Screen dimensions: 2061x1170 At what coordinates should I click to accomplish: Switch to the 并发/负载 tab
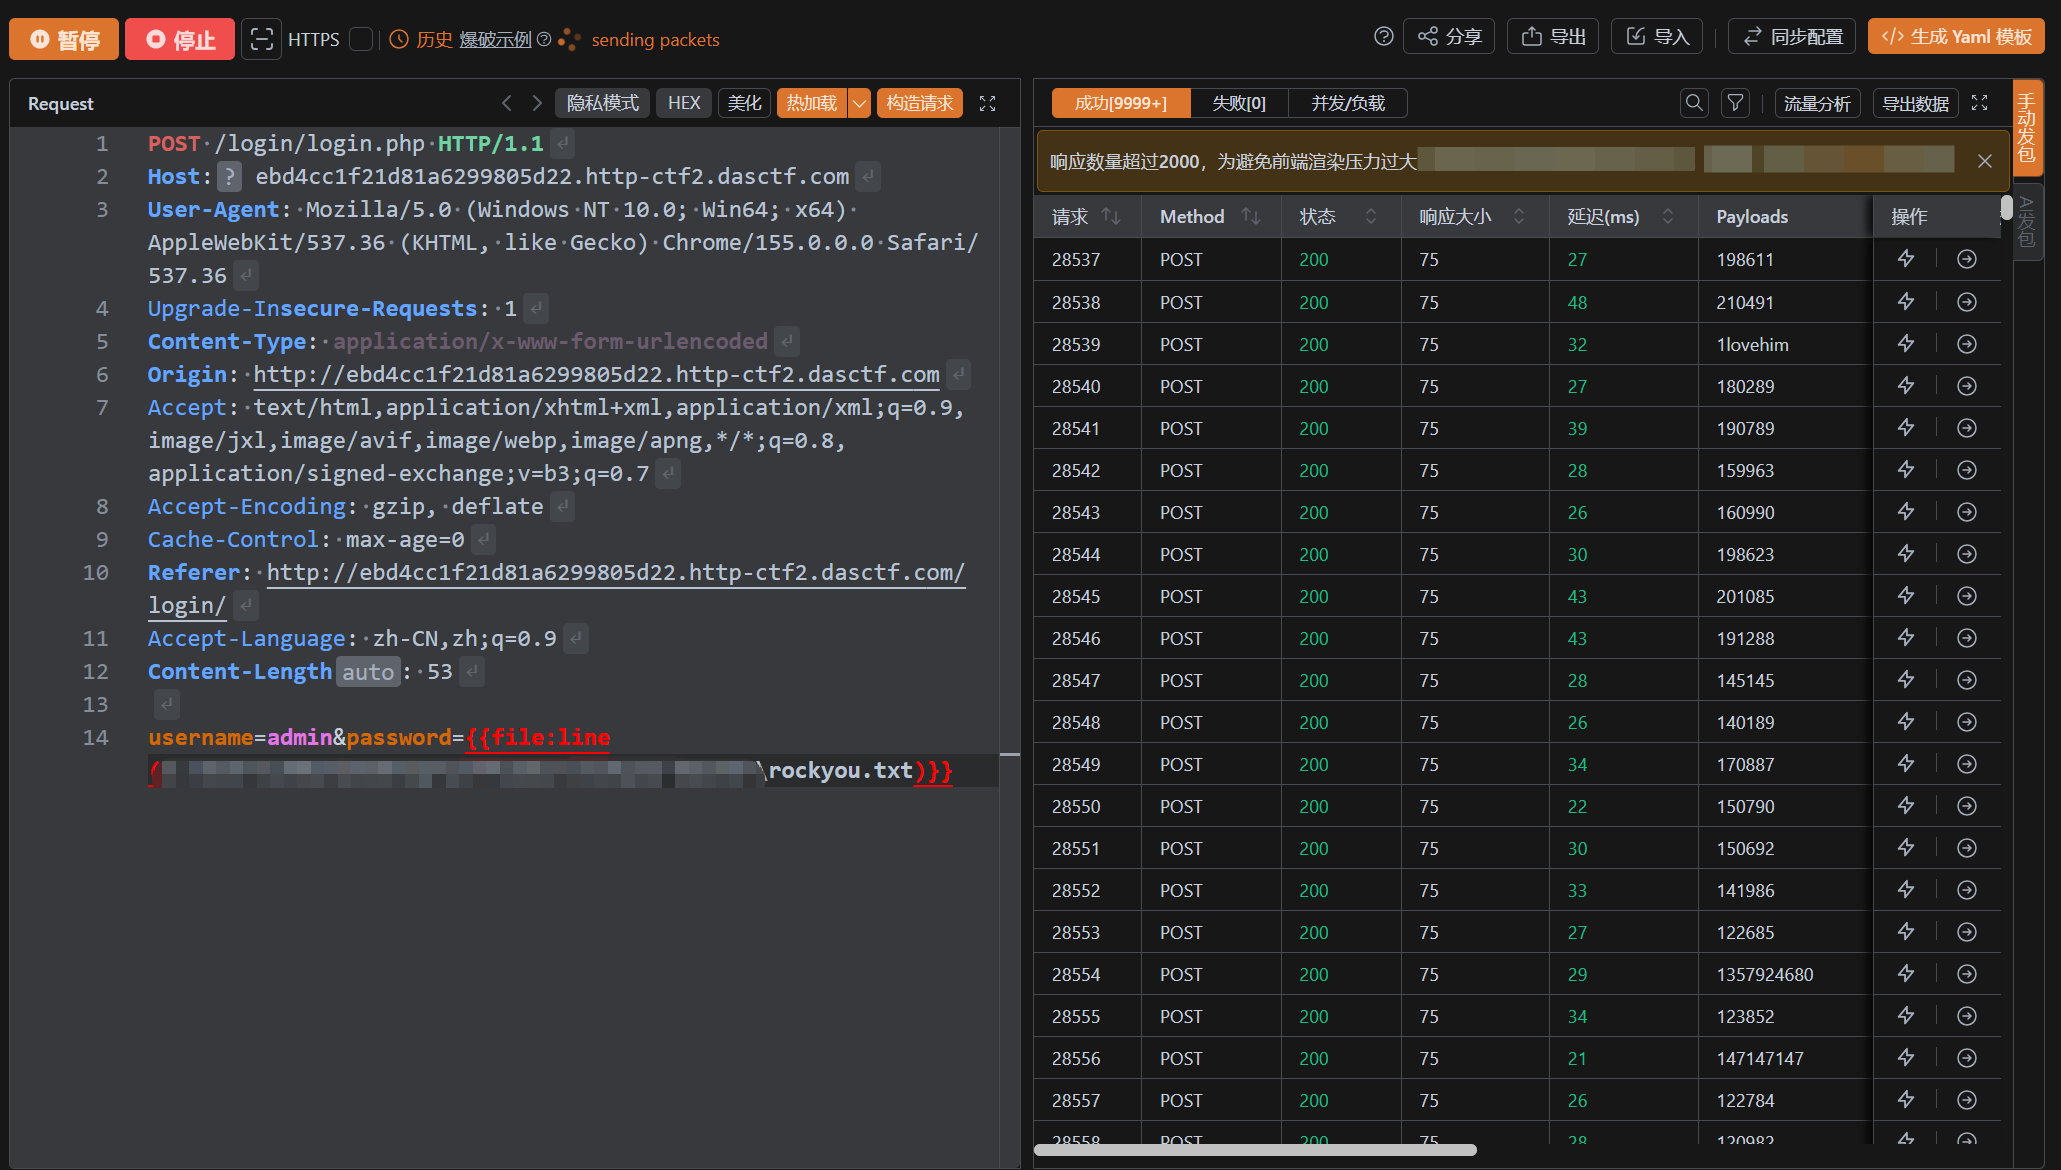click(x=1348, y=103)
